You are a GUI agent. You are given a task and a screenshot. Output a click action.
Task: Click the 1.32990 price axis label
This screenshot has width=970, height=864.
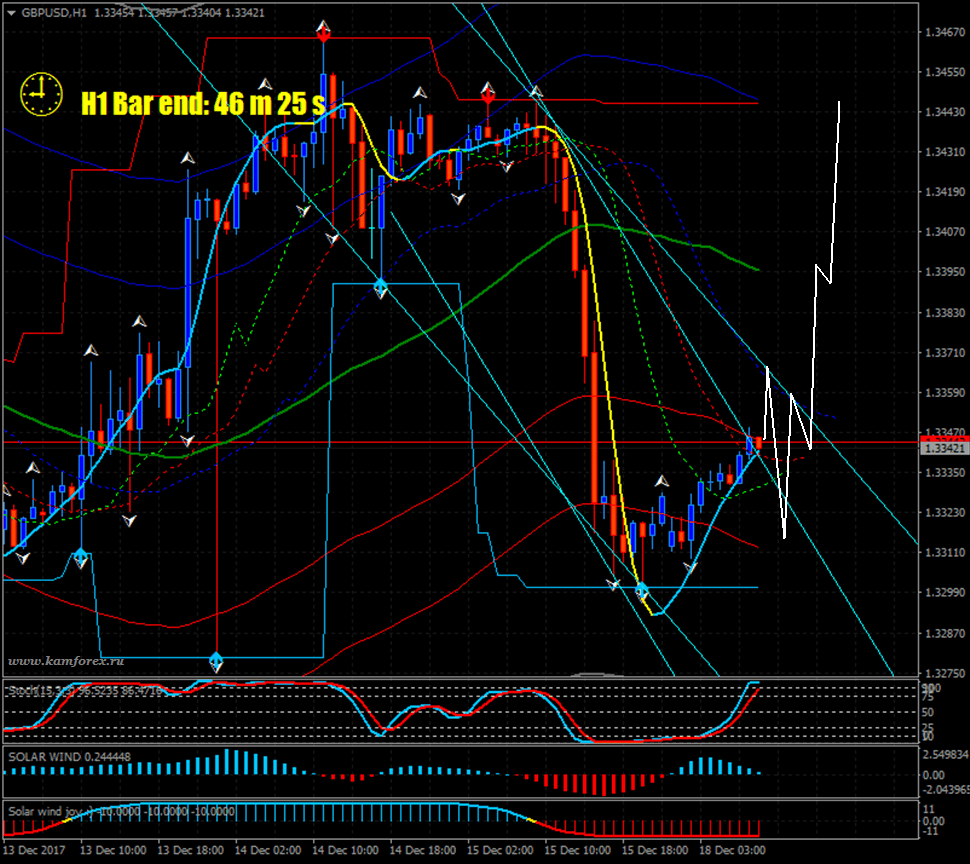pyautogui.click(x=945, y=592)
